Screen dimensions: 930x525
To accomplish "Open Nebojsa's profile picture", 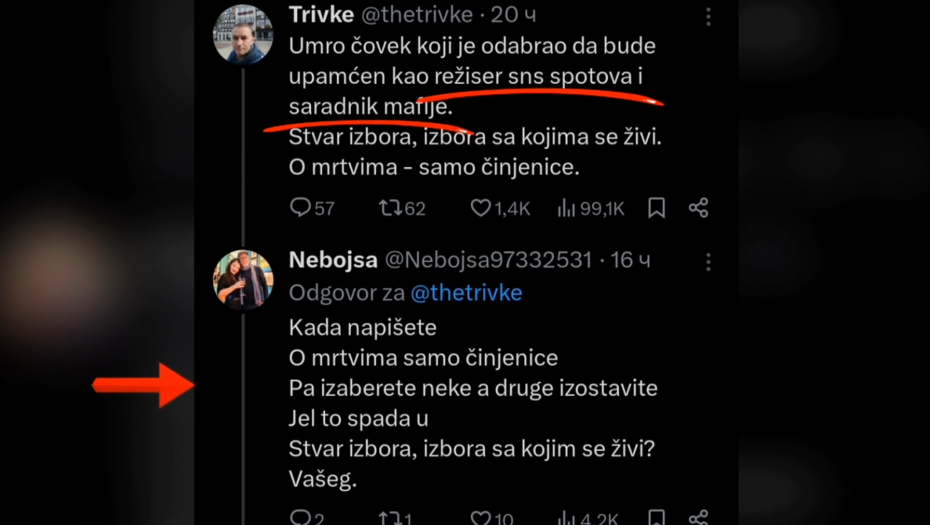I will pyautogui.click(x=243, y=279).
